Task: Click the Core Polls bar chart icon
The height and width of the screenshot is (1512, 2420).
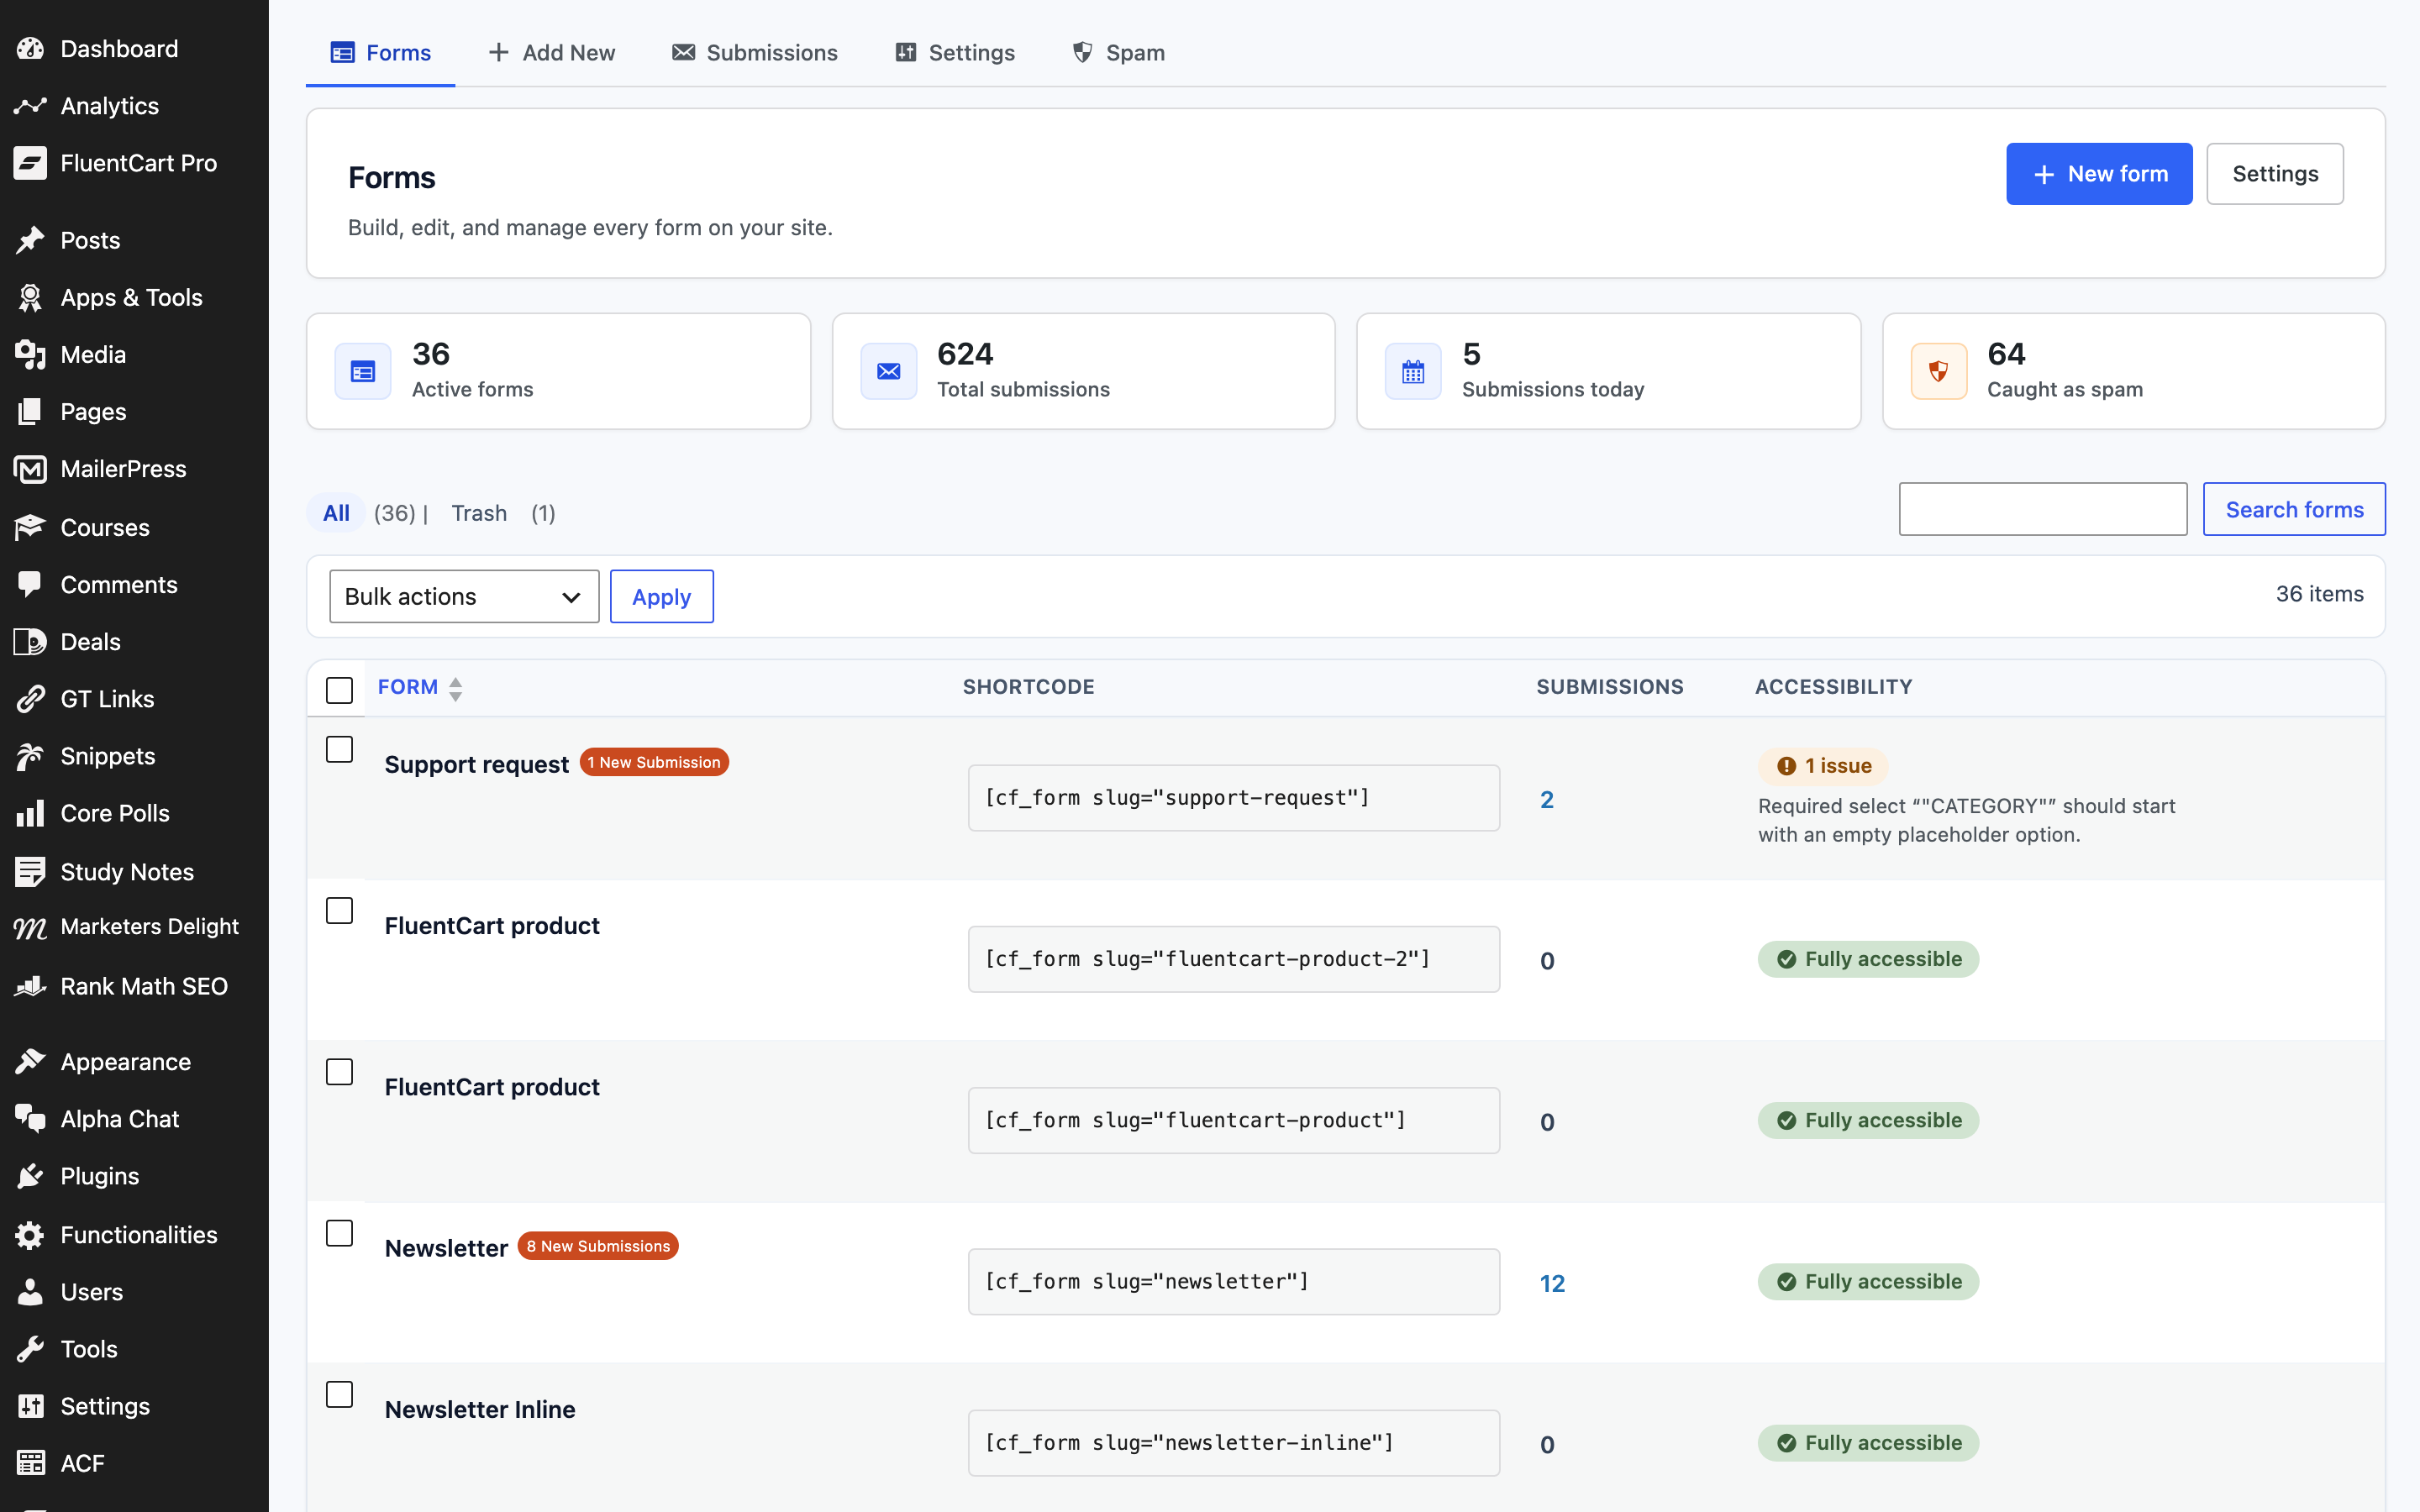Action: coord(30,812)
